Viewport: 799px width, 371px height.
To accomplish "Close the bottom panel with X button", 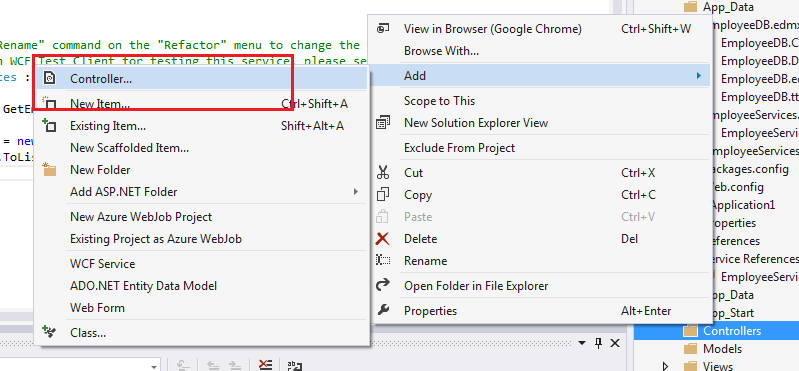I will pyautogui.click(x=615, y=343).
